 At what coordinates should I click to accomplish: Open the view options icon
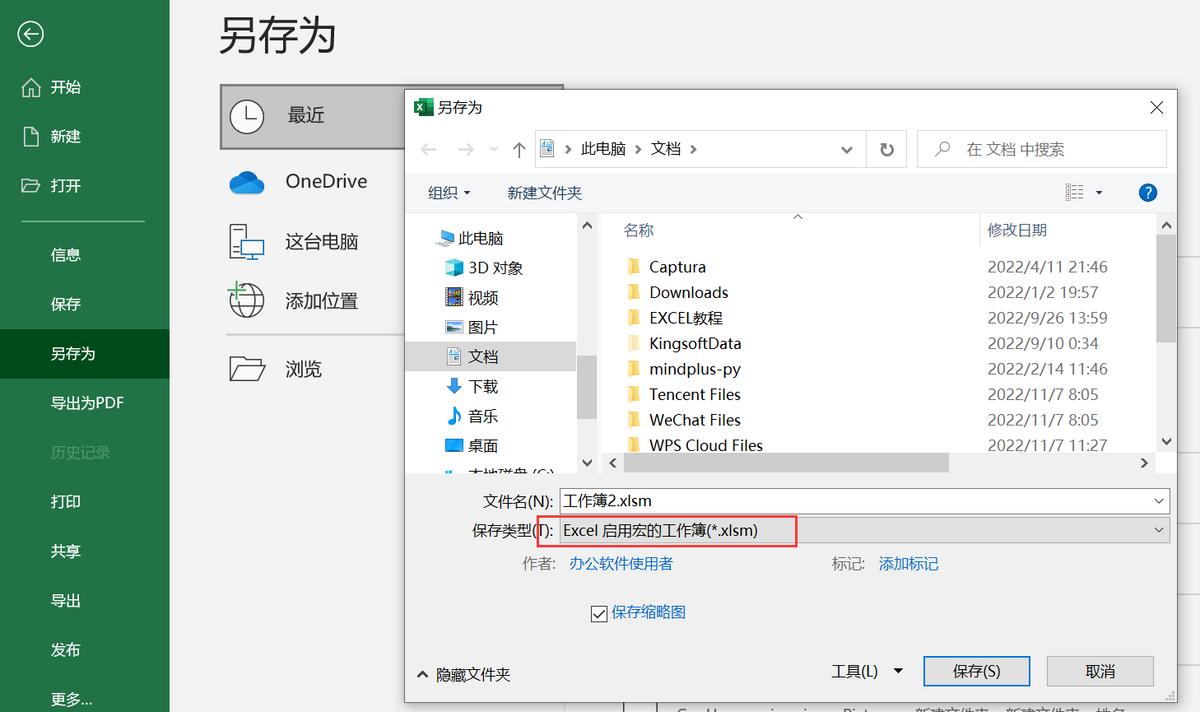point(1075,193)
